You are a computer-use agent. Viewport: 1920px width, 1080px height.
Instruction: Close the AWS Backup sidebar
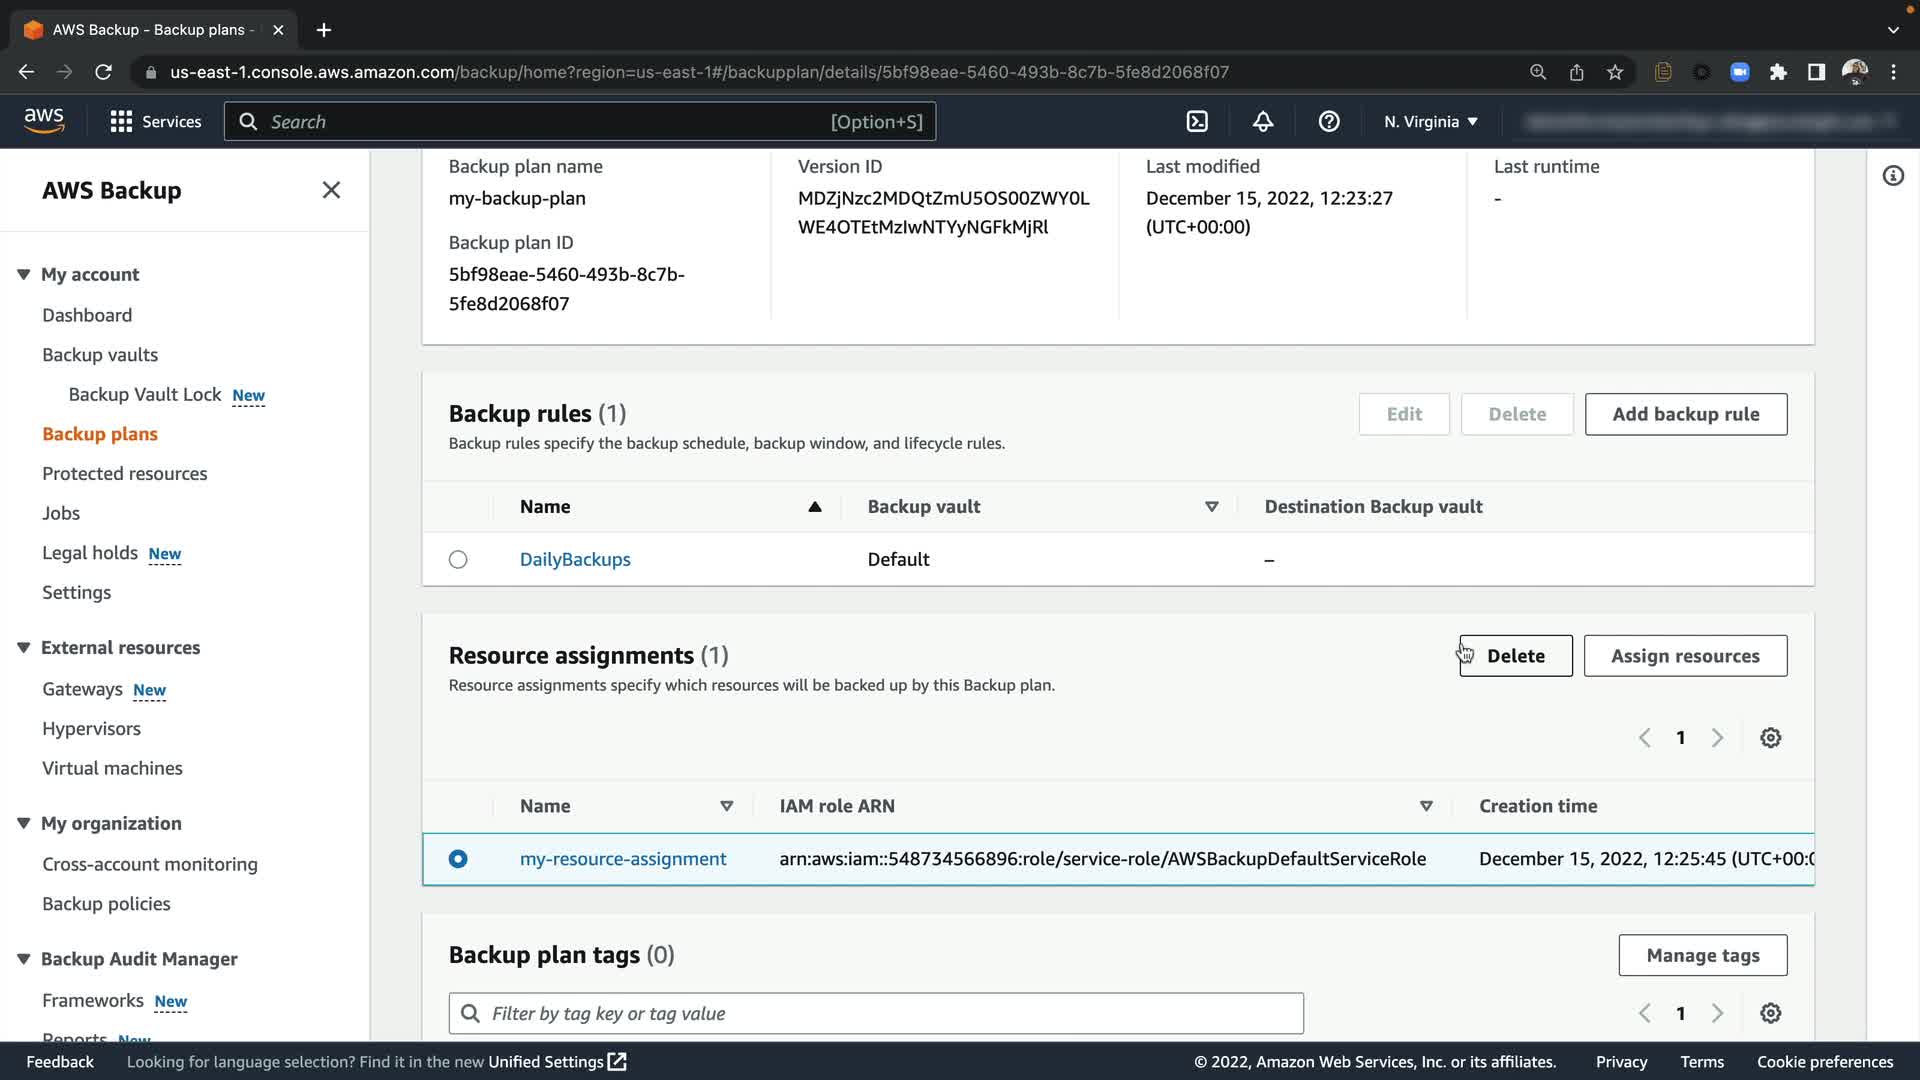coord(331,190)
